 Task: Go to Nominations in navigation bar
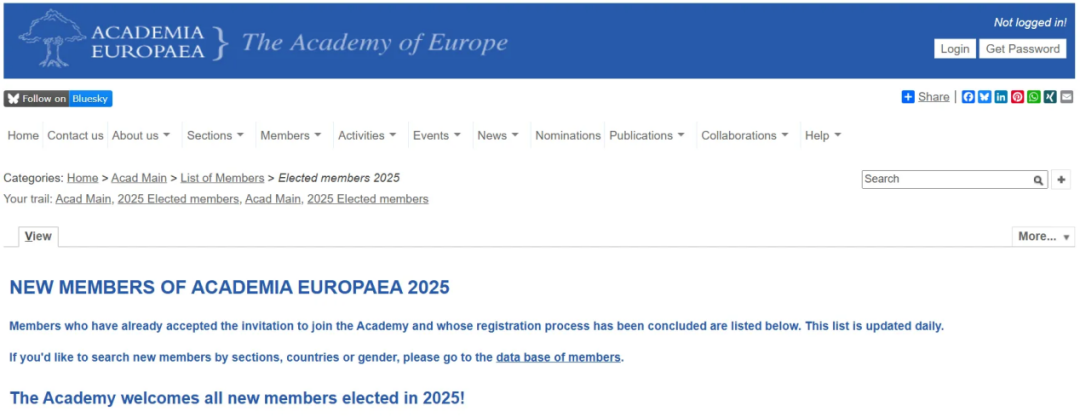[x=568, y=136]
